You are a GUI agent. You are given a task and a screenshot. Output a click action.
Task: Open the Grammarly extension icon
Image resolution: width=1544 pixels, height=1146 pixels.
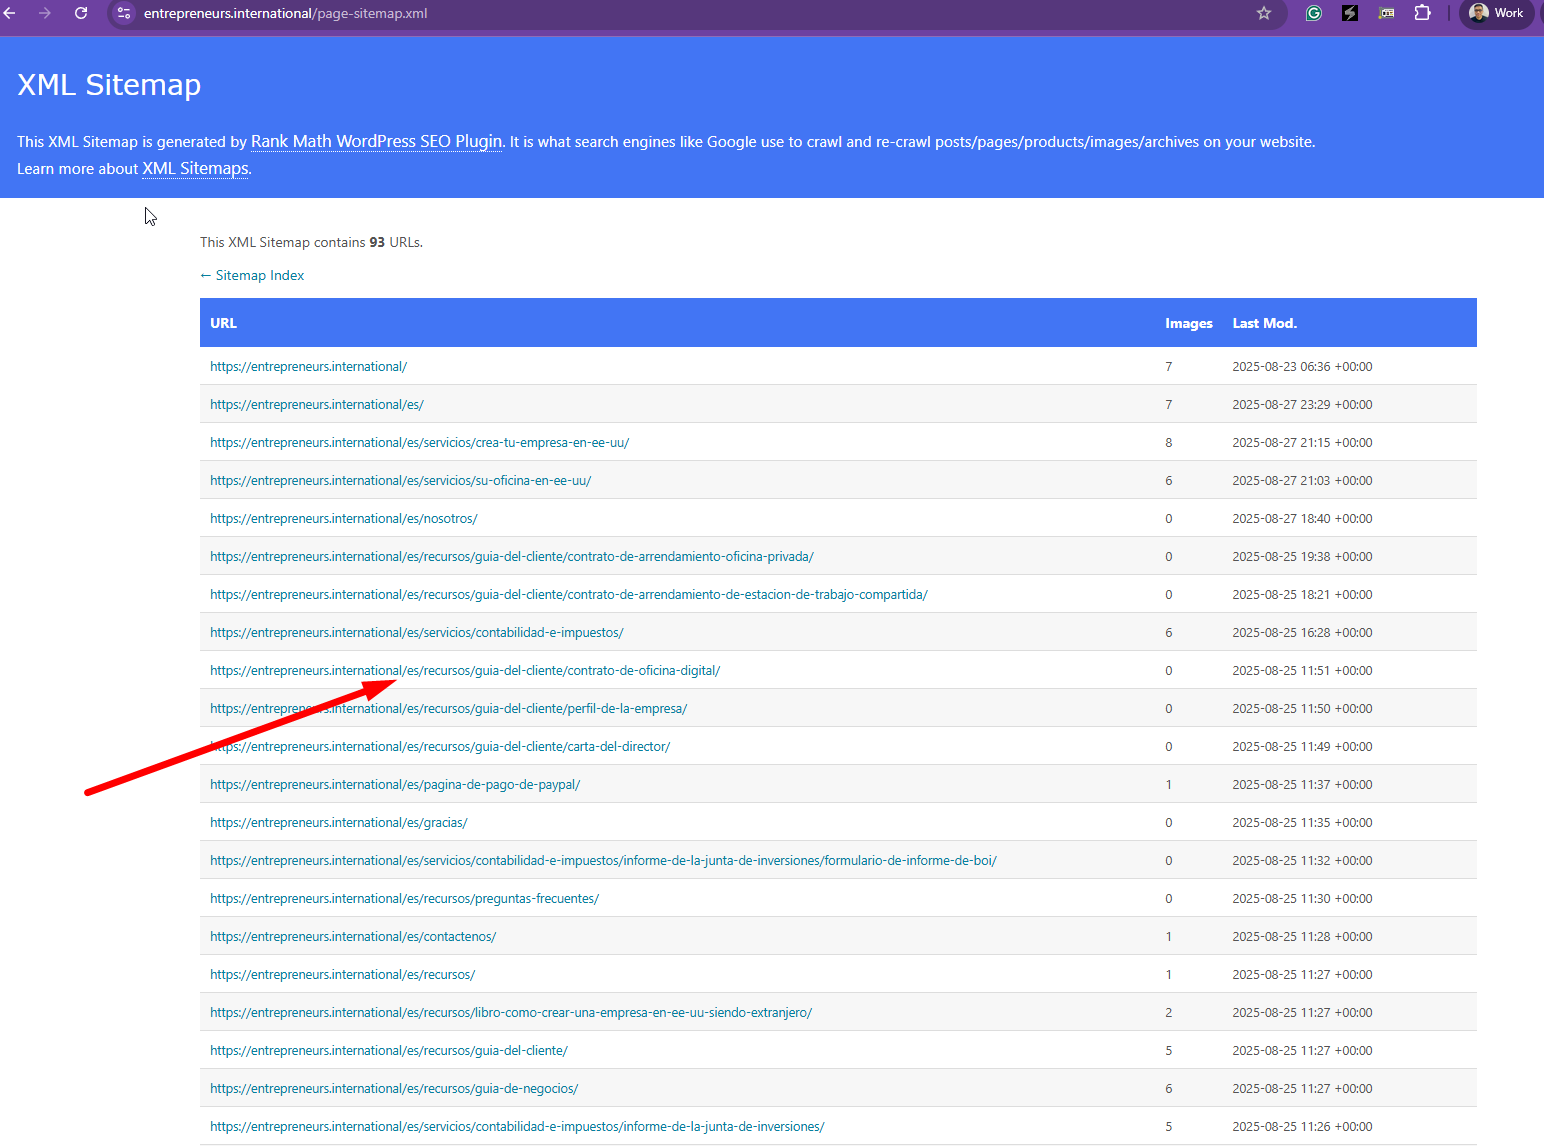tap(1314, 13)
